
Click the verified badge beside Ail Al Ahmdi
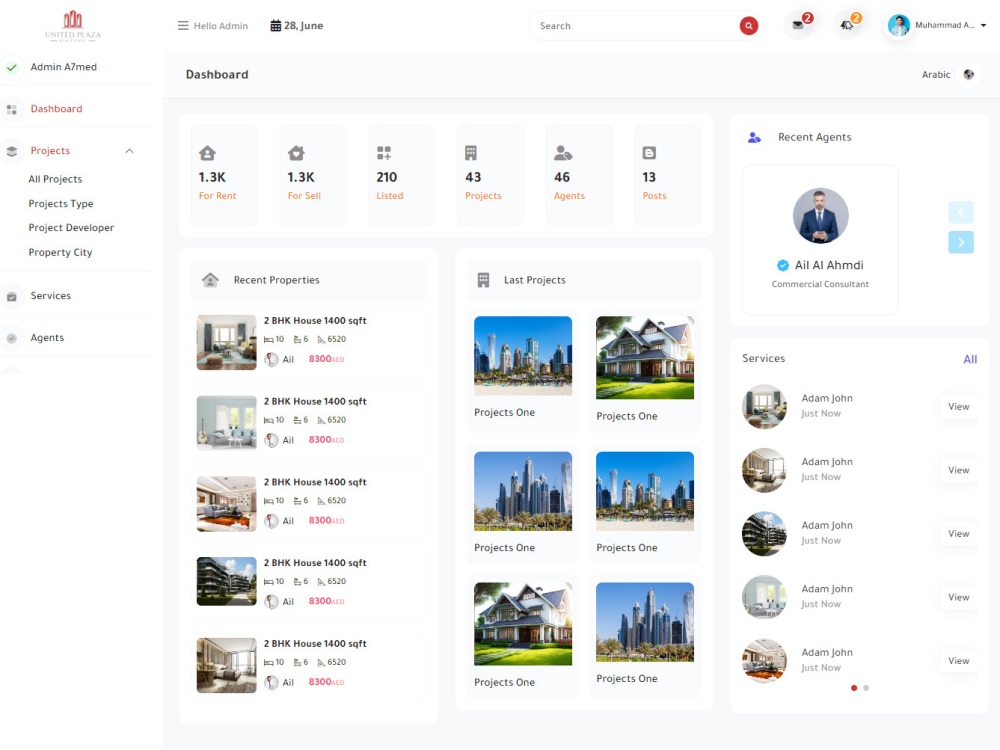(x=783, y=265)
